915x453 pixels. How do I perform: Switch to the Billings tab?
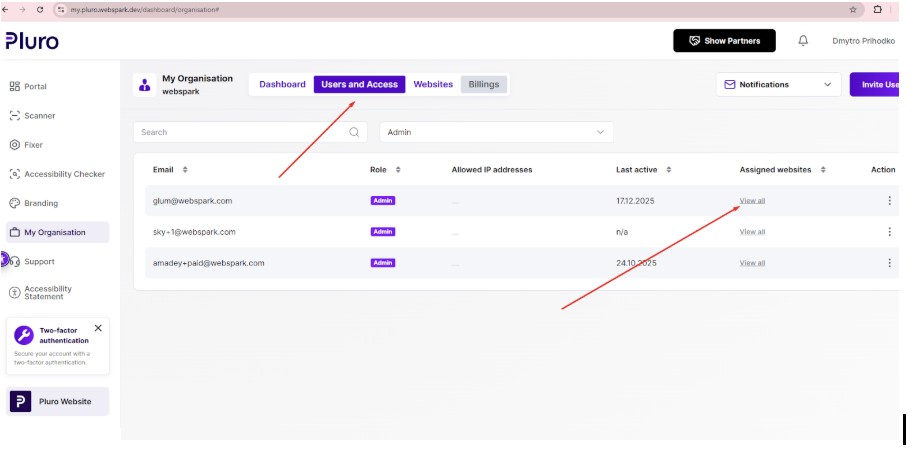[484, 84]
